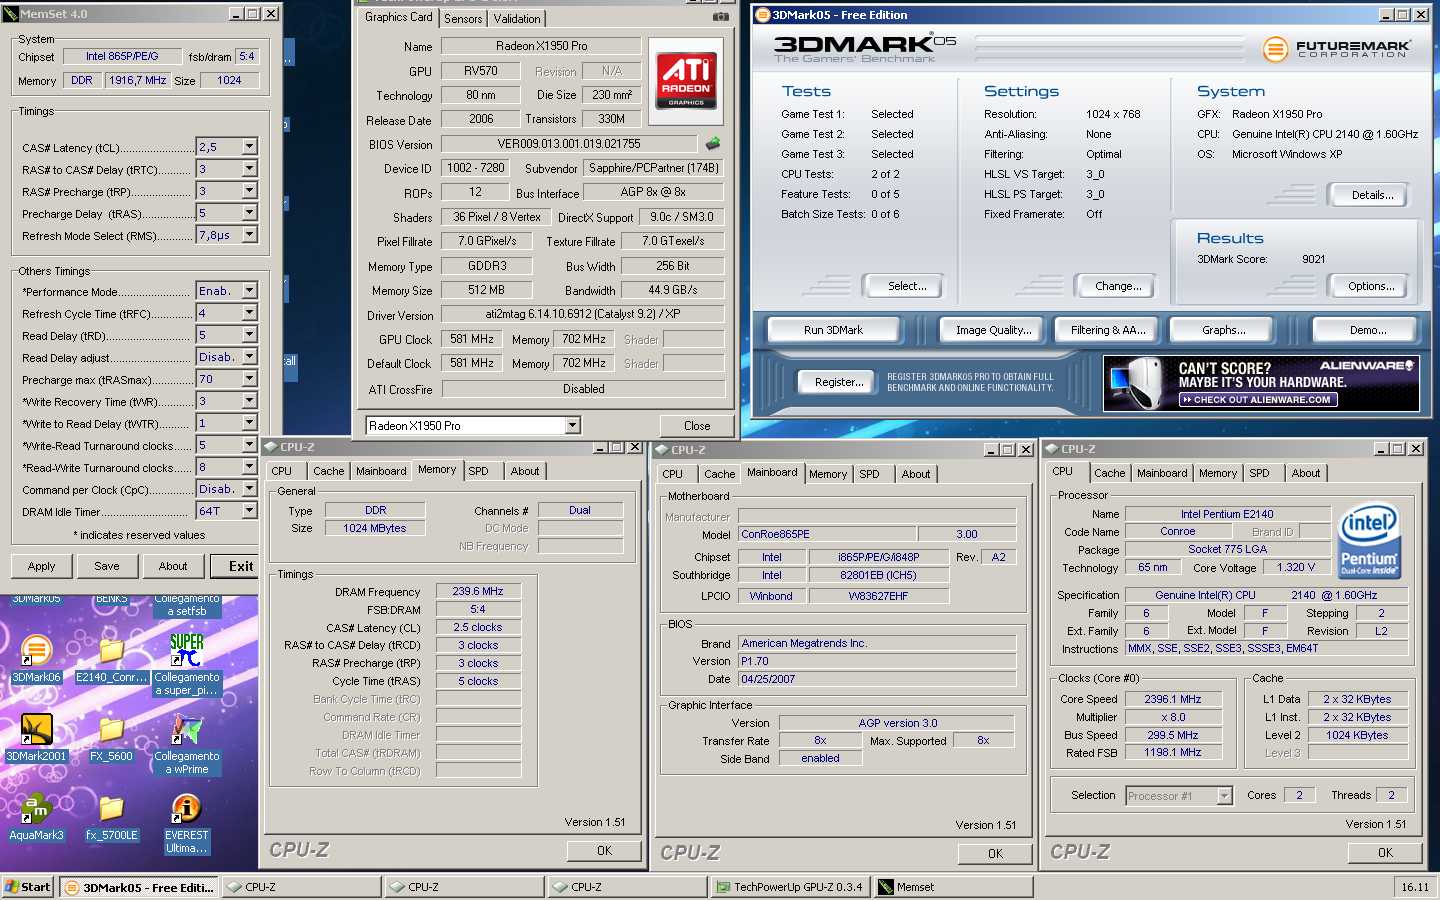Click the 3DMark Score value 9021
Screen dimensions: 1440x900
(1313, 259)
